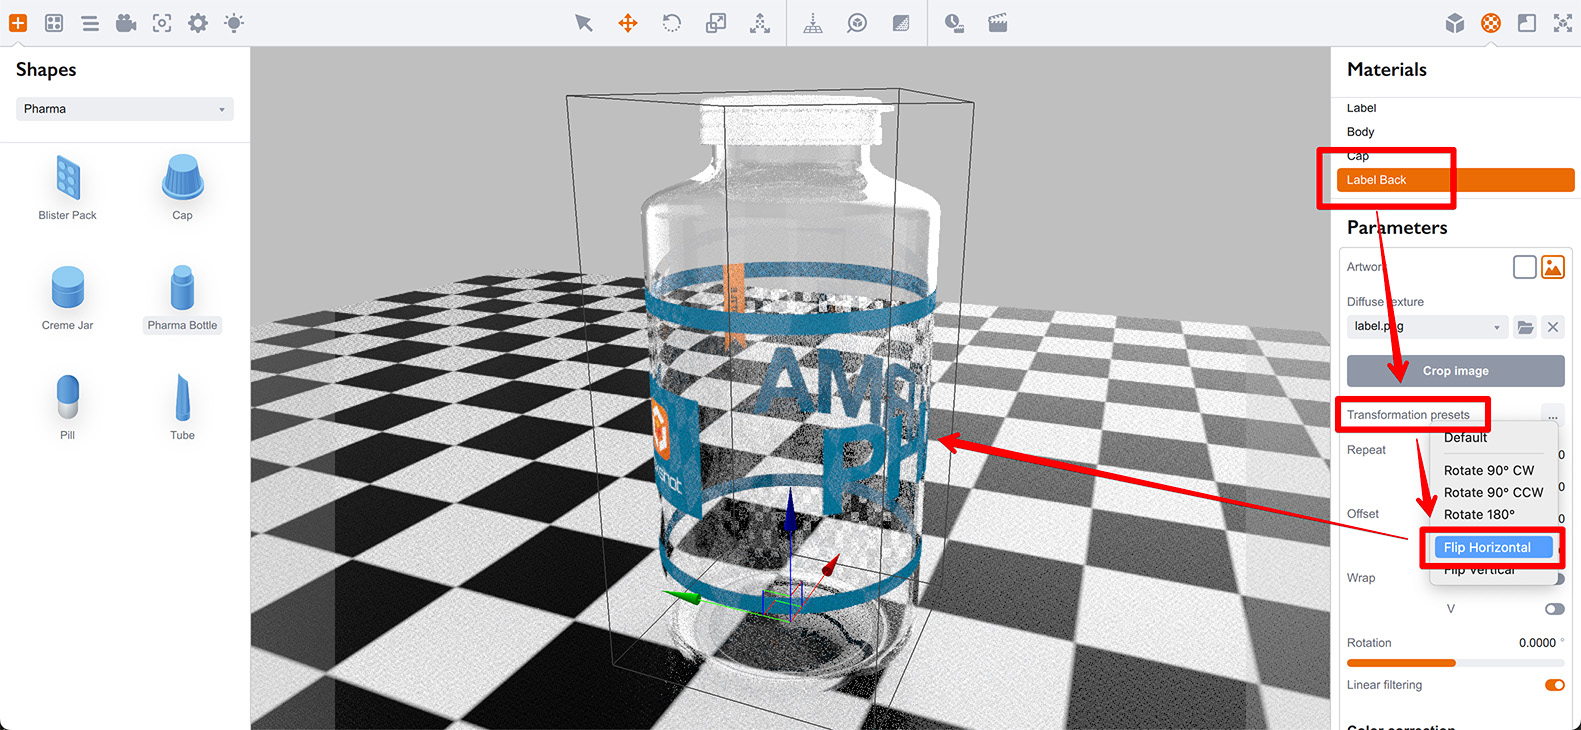This screenshot has width=1581, height=730.
Task: Open the render clapperboard icon
Action: (998, 23)
